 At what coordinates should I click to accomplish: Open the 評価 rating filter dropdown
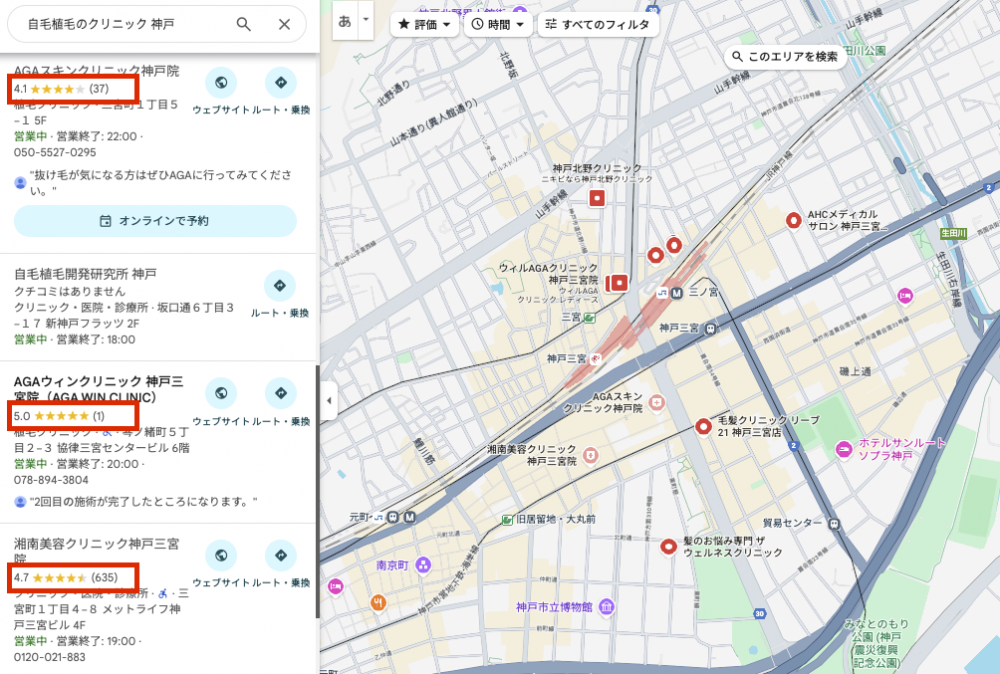point(422,24)
